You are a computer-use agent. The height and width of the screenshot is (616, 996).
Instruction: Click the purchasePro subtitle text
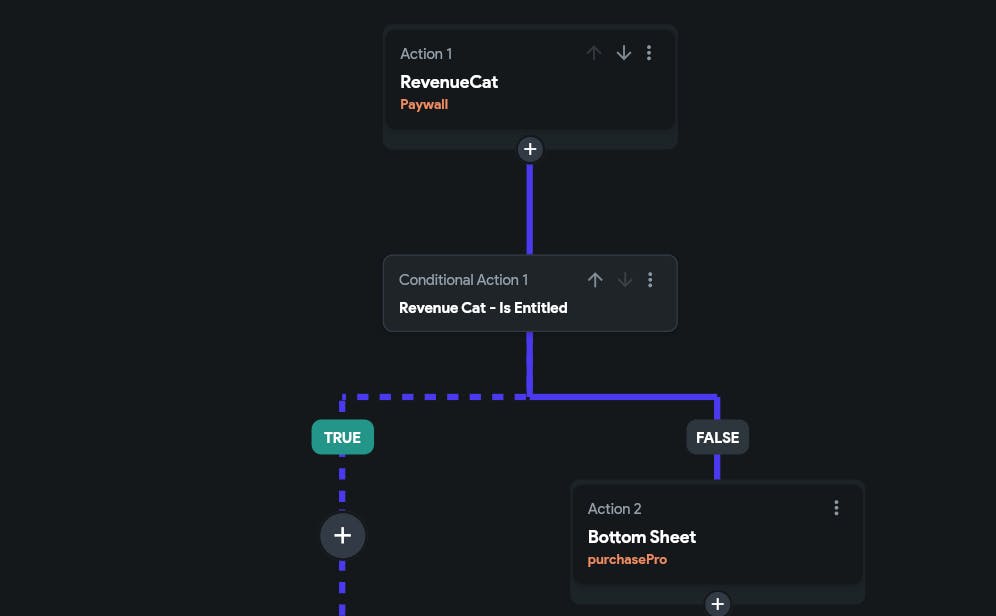tap(627, 559)
